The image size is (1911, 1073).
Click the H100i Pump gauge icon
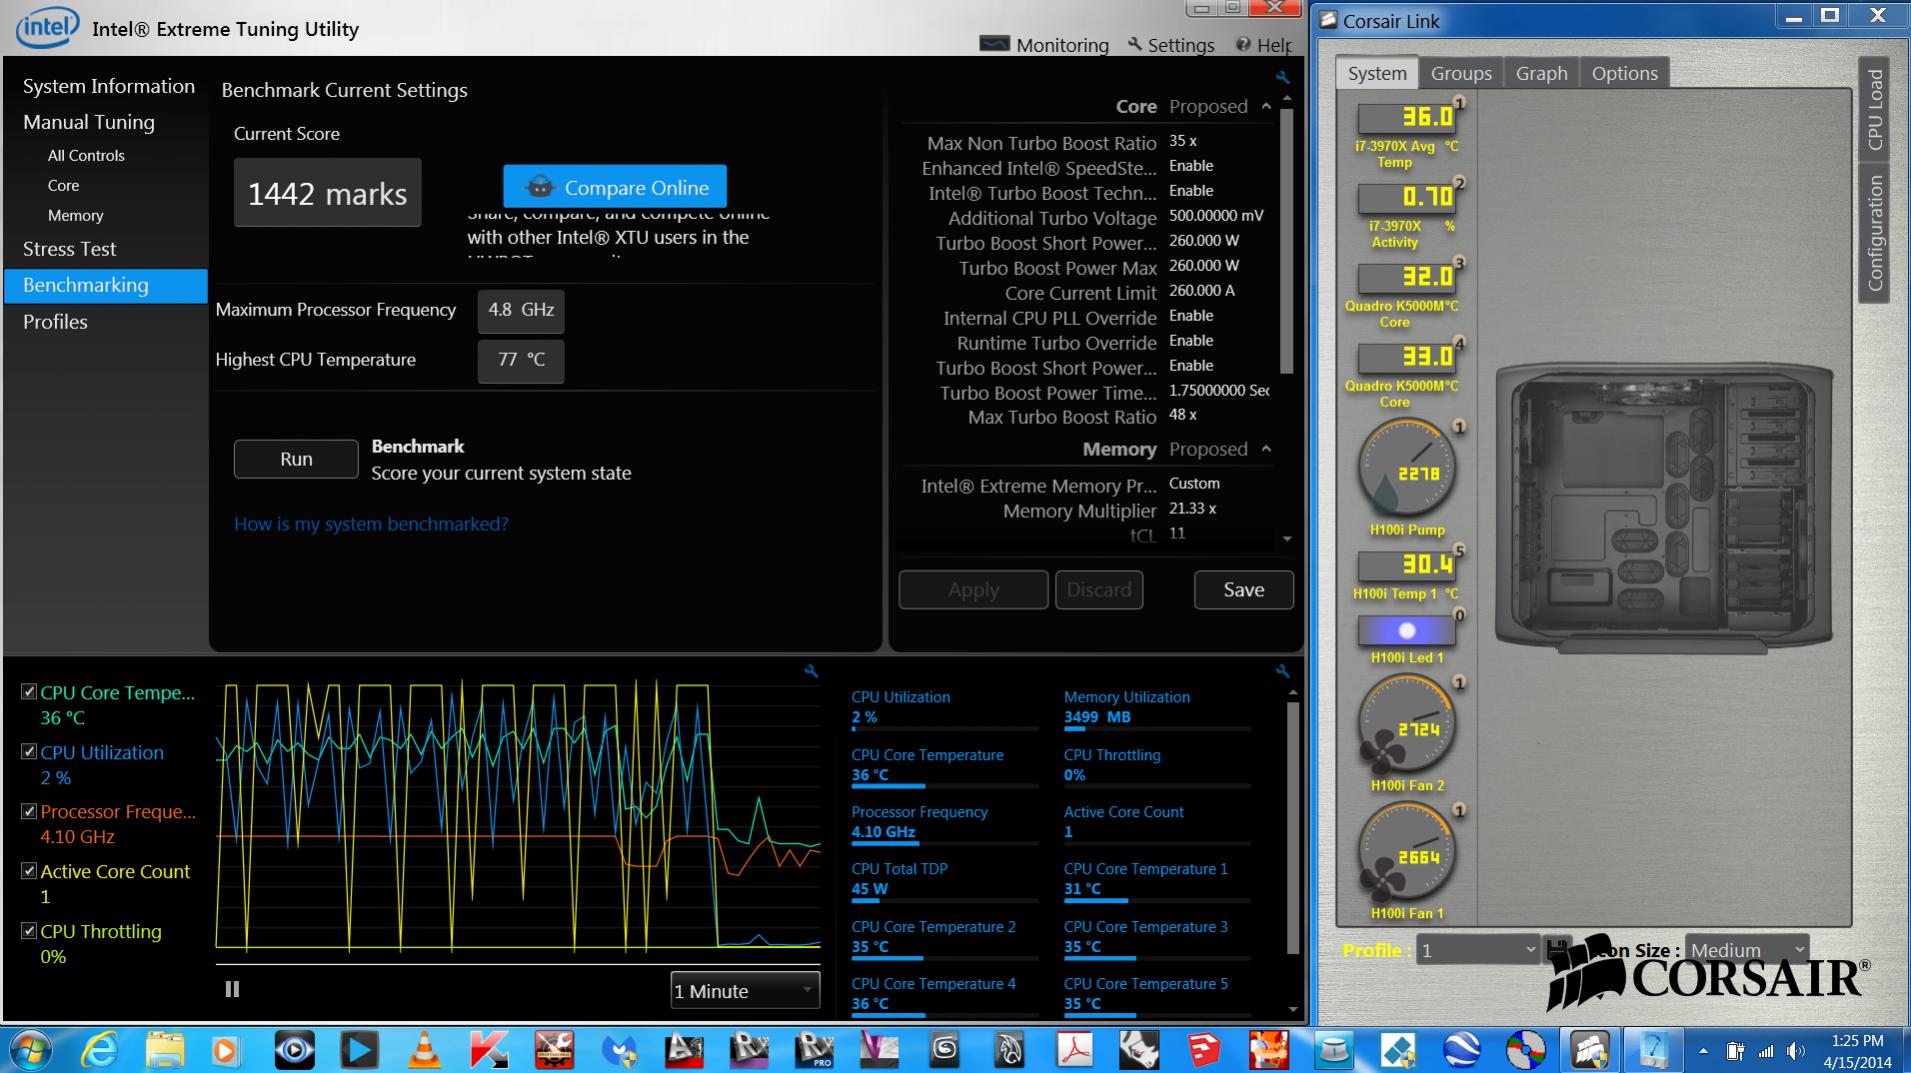[x=1407, y=468]
